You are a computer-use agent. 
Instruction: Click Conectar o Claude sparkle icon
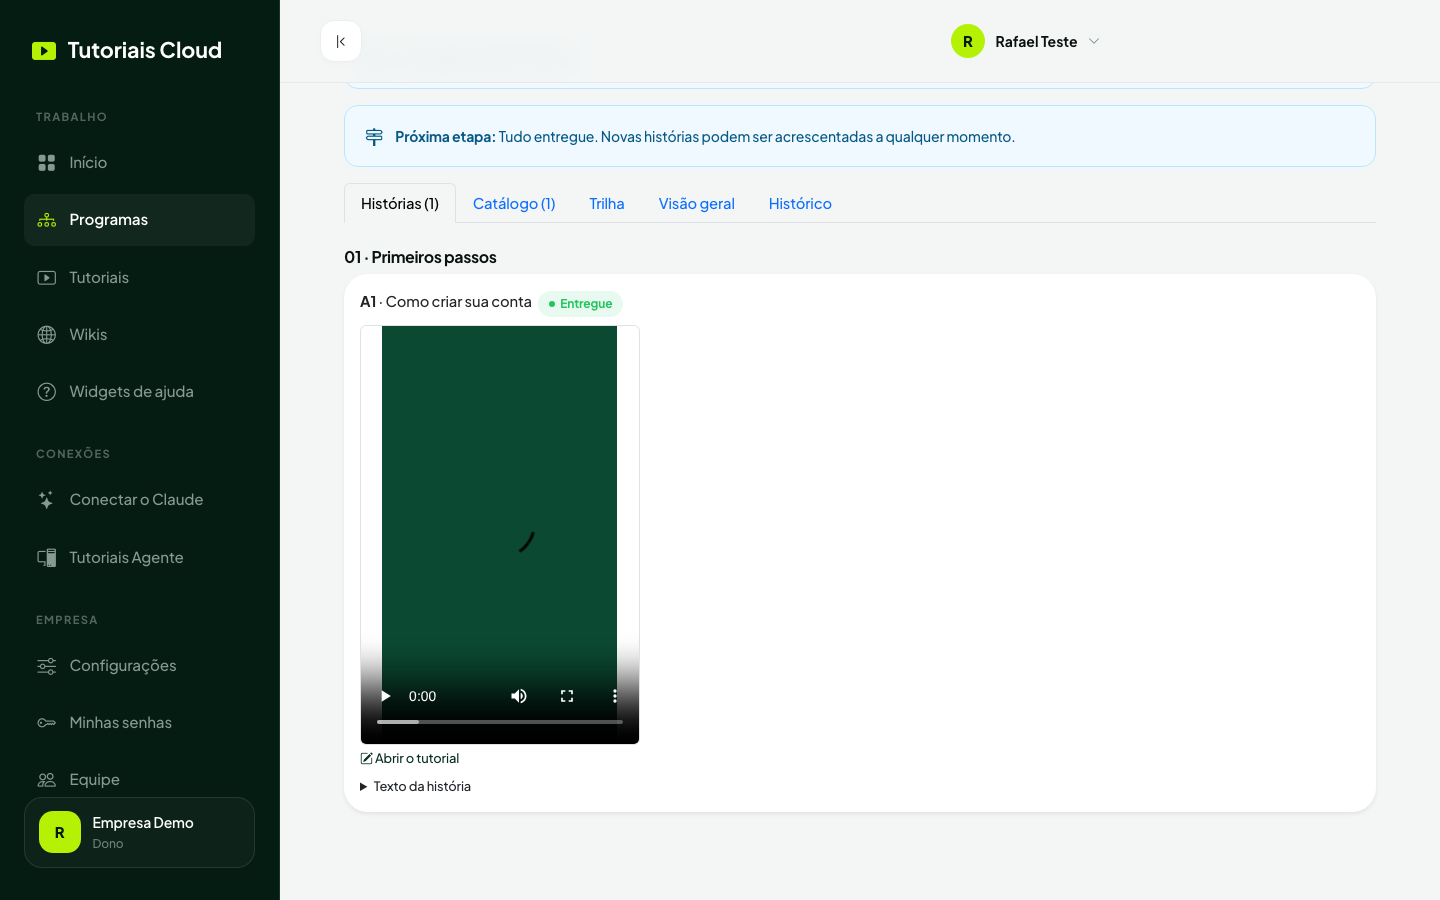(47, 500)
